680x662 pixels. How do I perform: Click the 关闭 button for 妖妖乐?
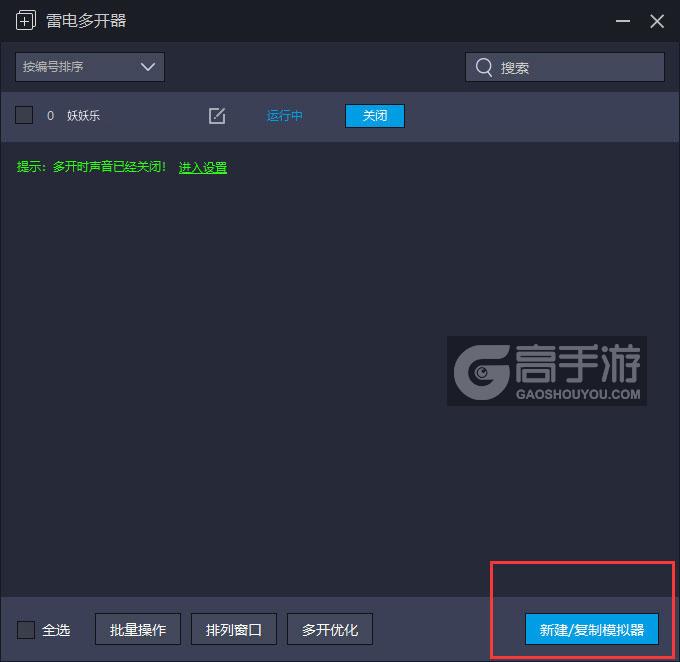(x=375, y=116)
